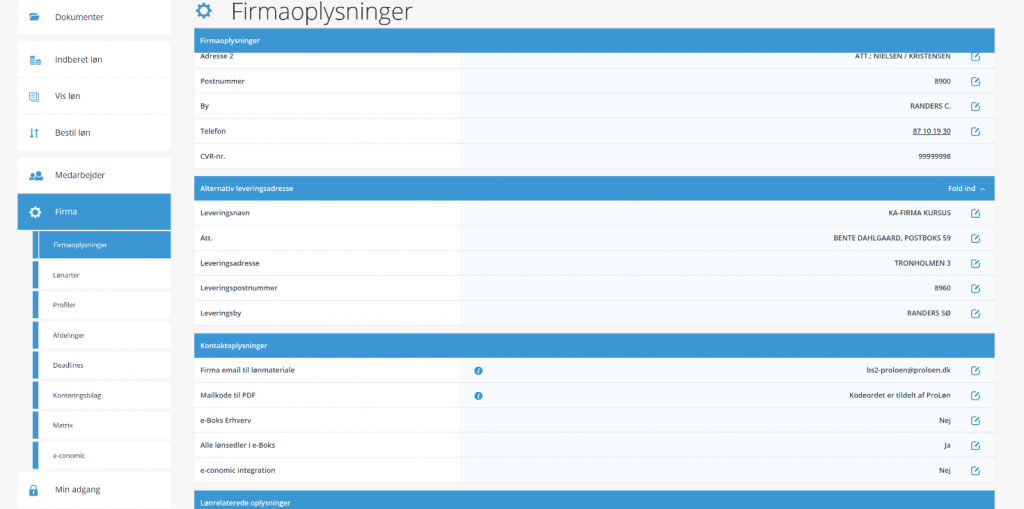Screen dimensions: 1024x509
Task: Click edit icon for Leveringsby row
Action: [x=975, y=313]
